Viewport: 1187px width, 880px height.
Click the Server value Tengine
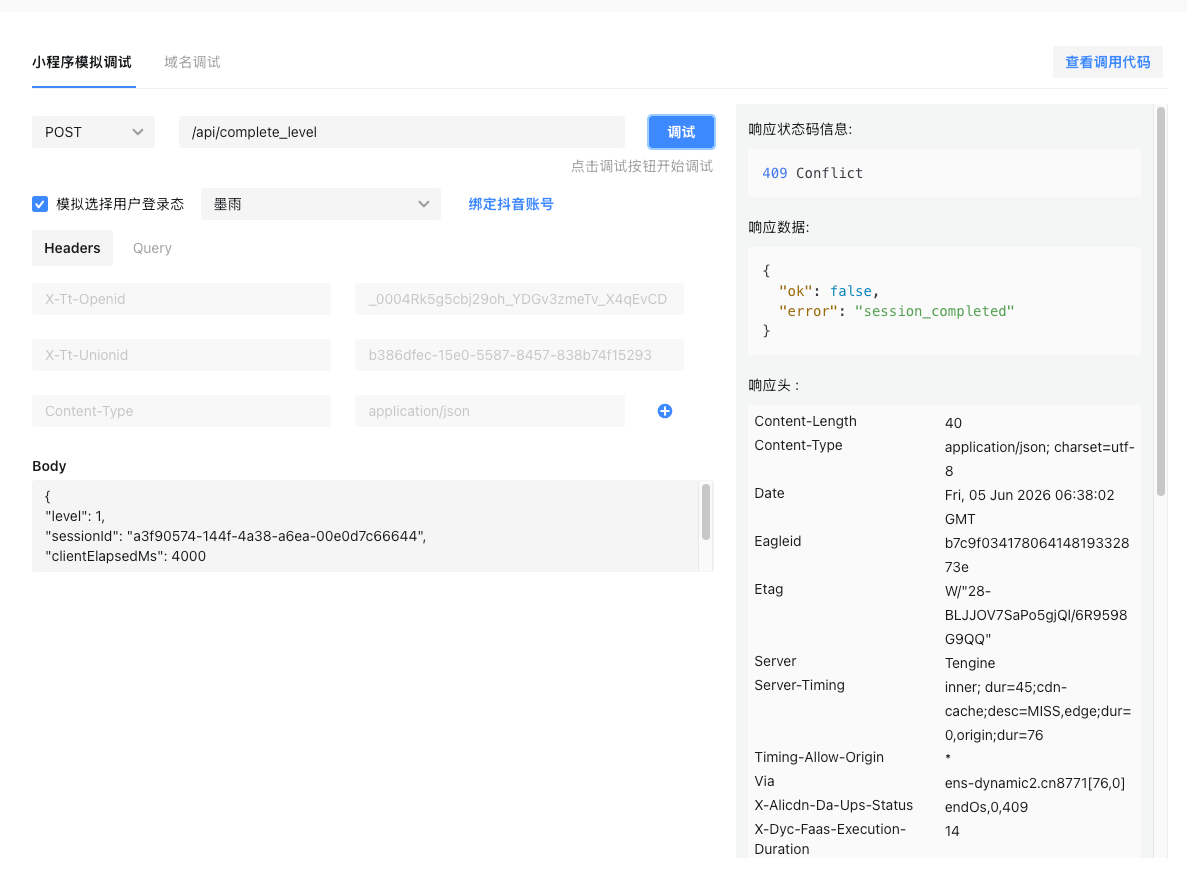tap(970, 663)
